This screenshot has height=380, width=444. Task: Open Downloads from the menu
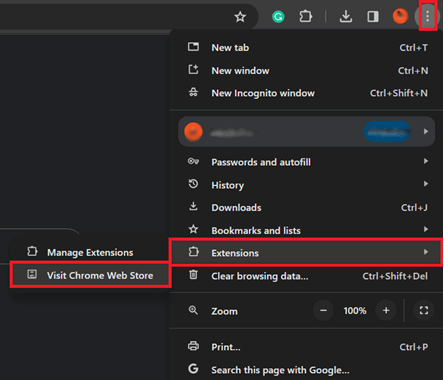[306, 207]
